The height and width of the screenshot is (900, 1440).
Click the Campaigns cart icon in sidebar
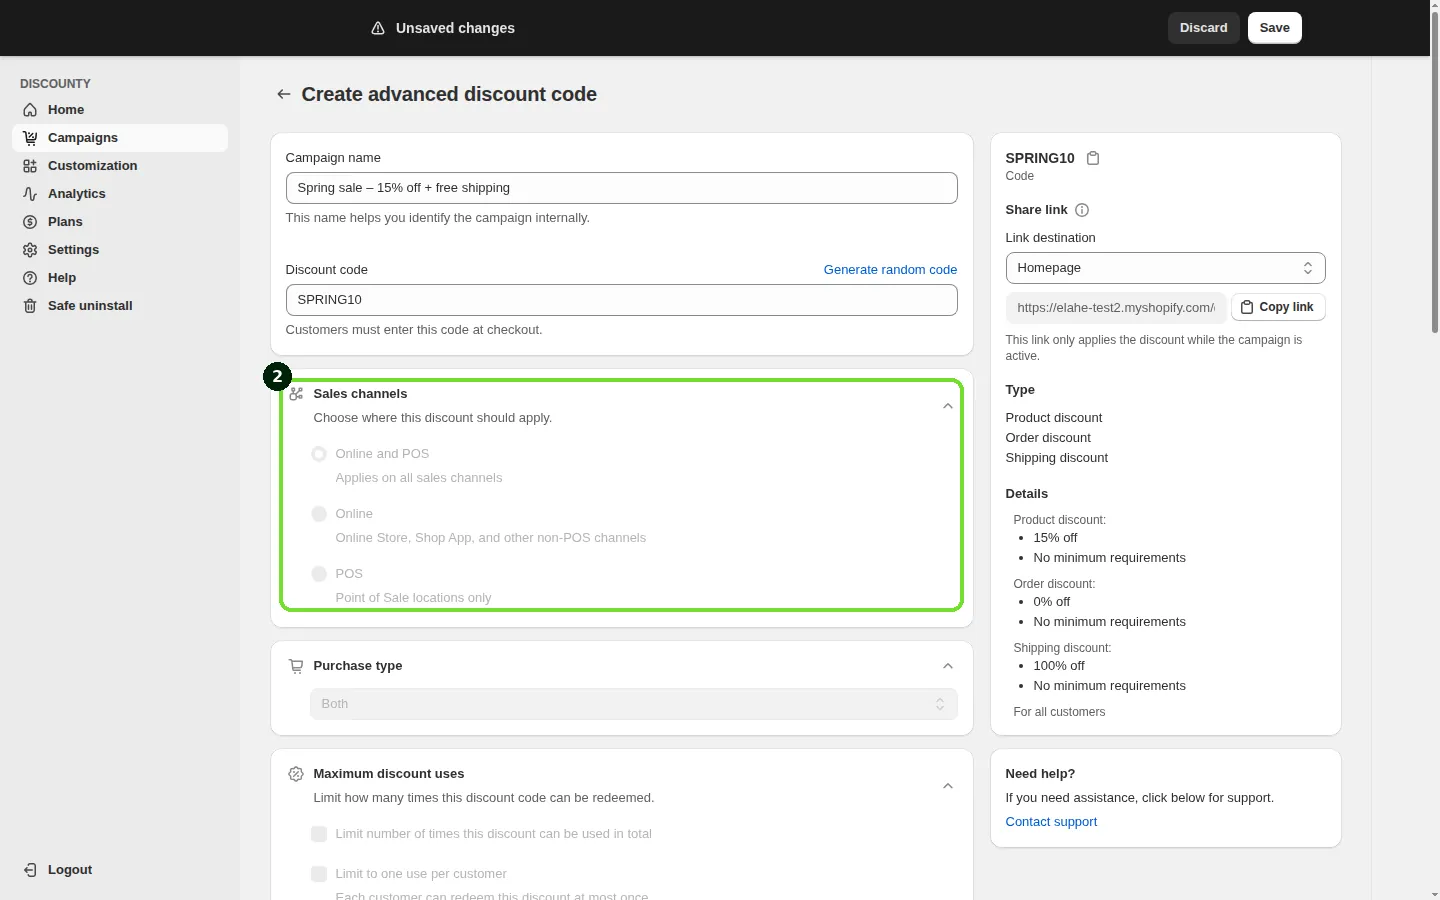(x=30, y=138)
